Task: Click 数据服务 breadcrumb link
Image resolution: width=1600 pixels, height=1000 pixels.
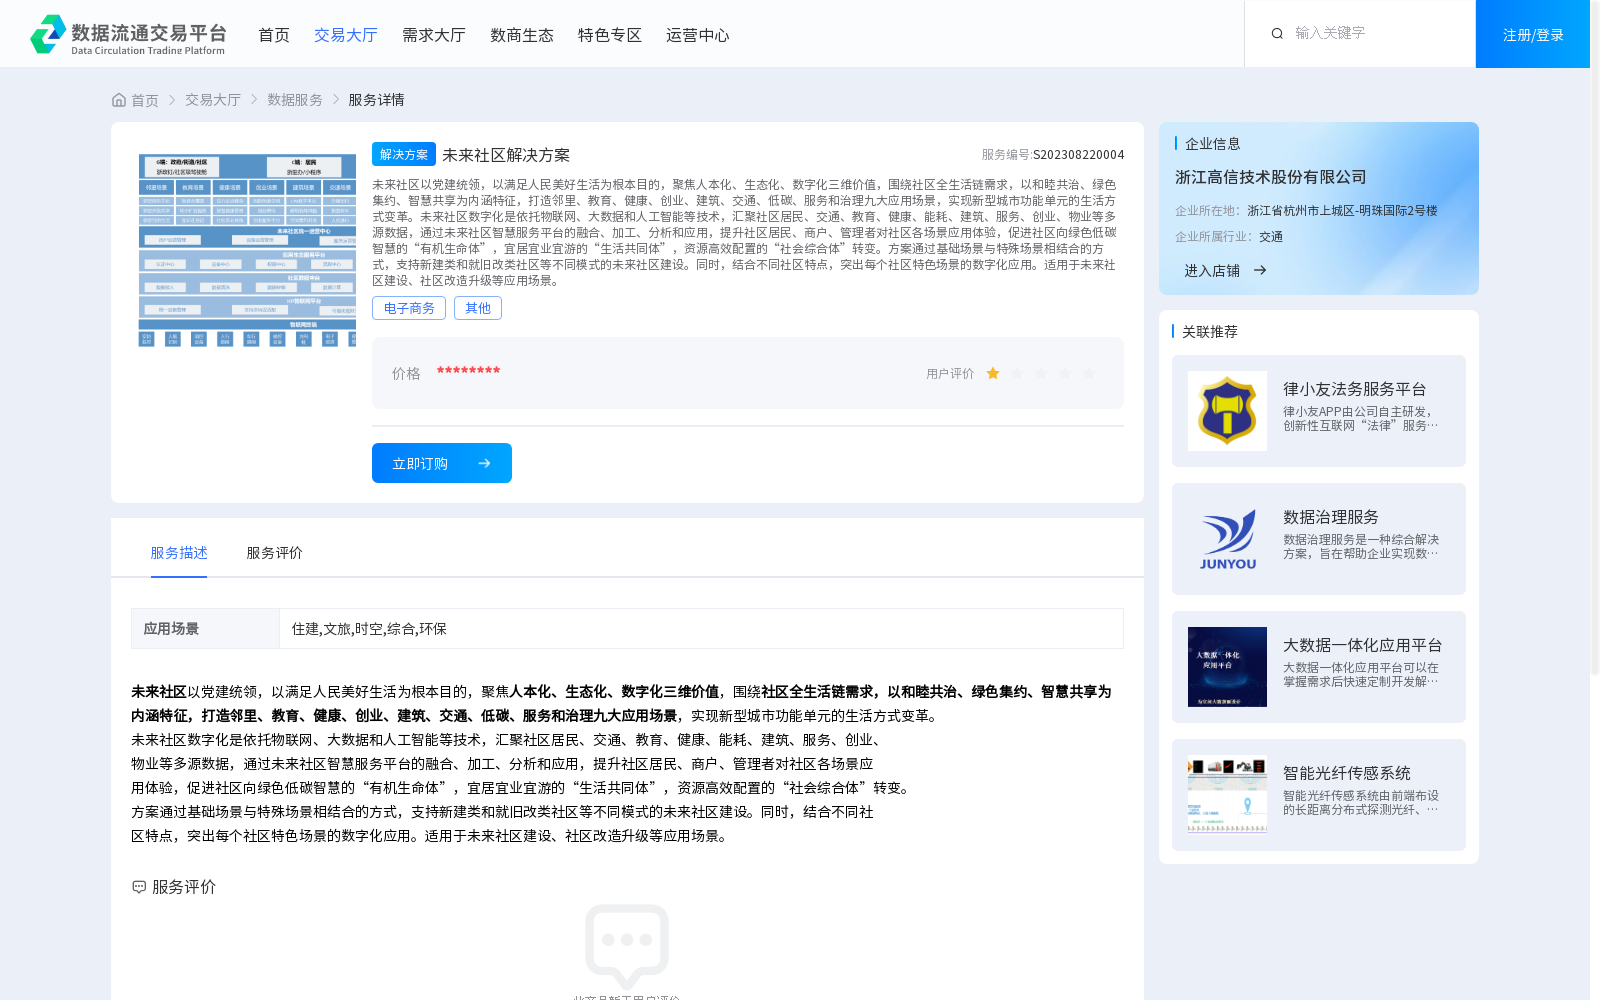Action: point(295,100)
